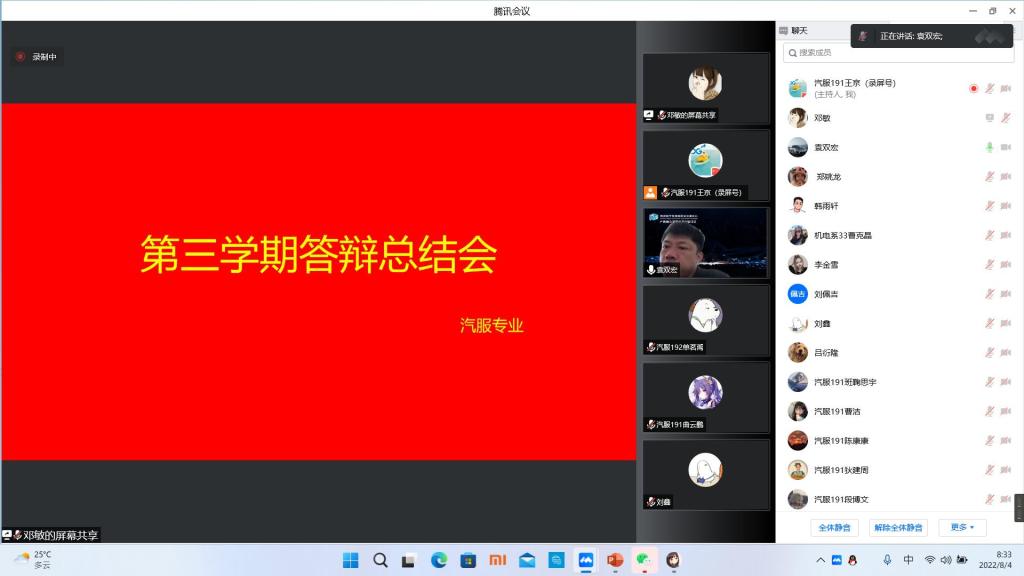Open PowerPoint from the taskbar
This screenshot has height=576, width=1024.
[x=615, y=560]
